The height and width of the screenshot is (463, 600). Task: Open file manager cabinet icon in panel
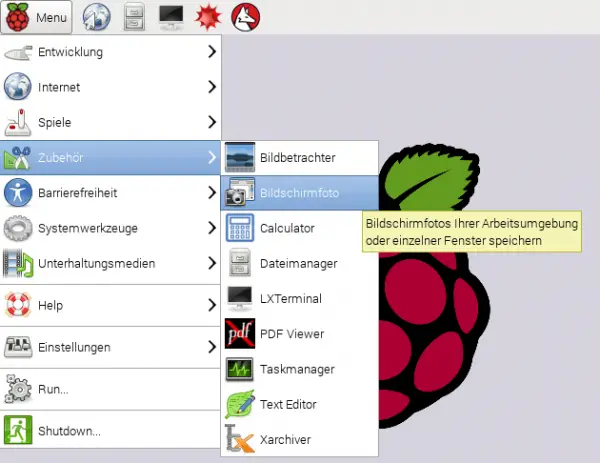point(134,17)
